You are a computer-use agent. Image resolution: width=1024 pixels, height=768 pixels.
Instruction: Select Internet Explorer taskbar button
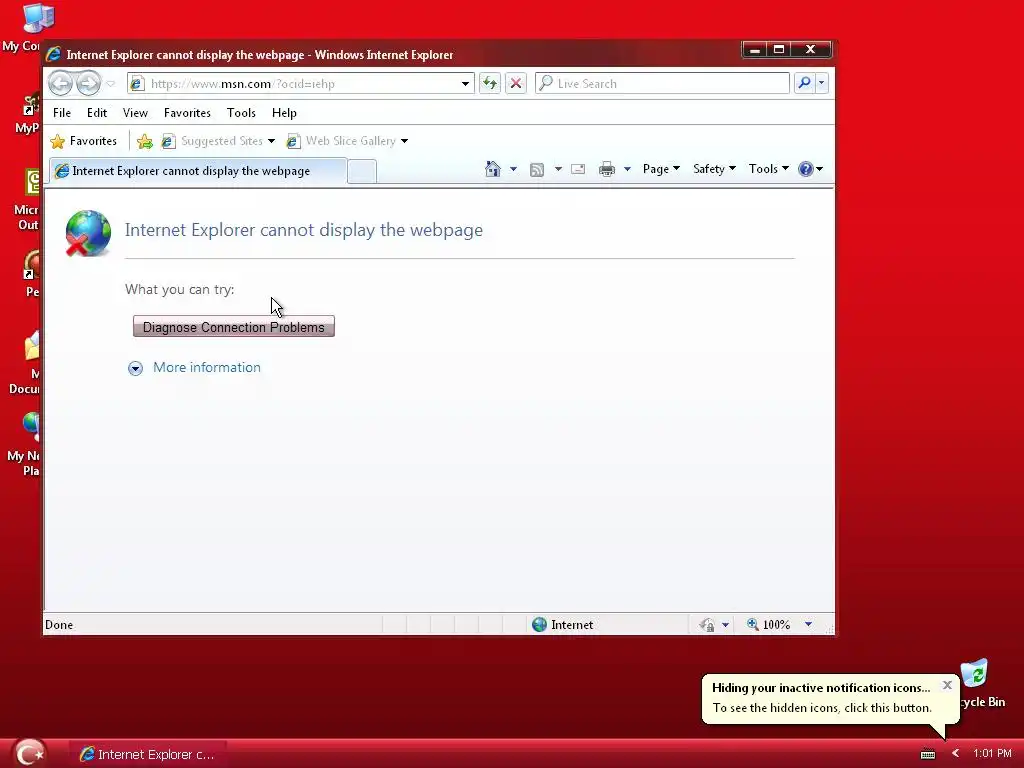coord(148,754)
